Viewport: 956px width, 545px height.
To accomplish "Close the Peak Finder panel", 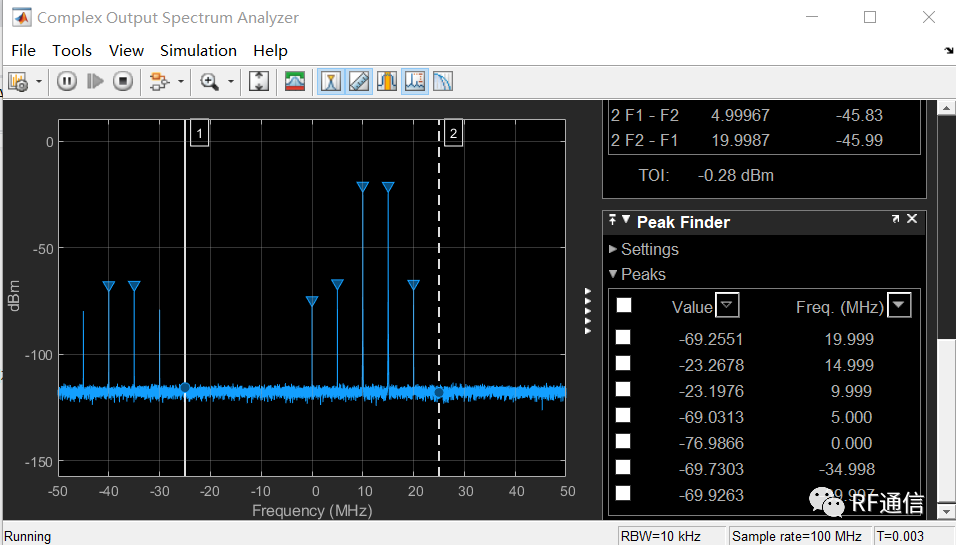I will [912, 218].
